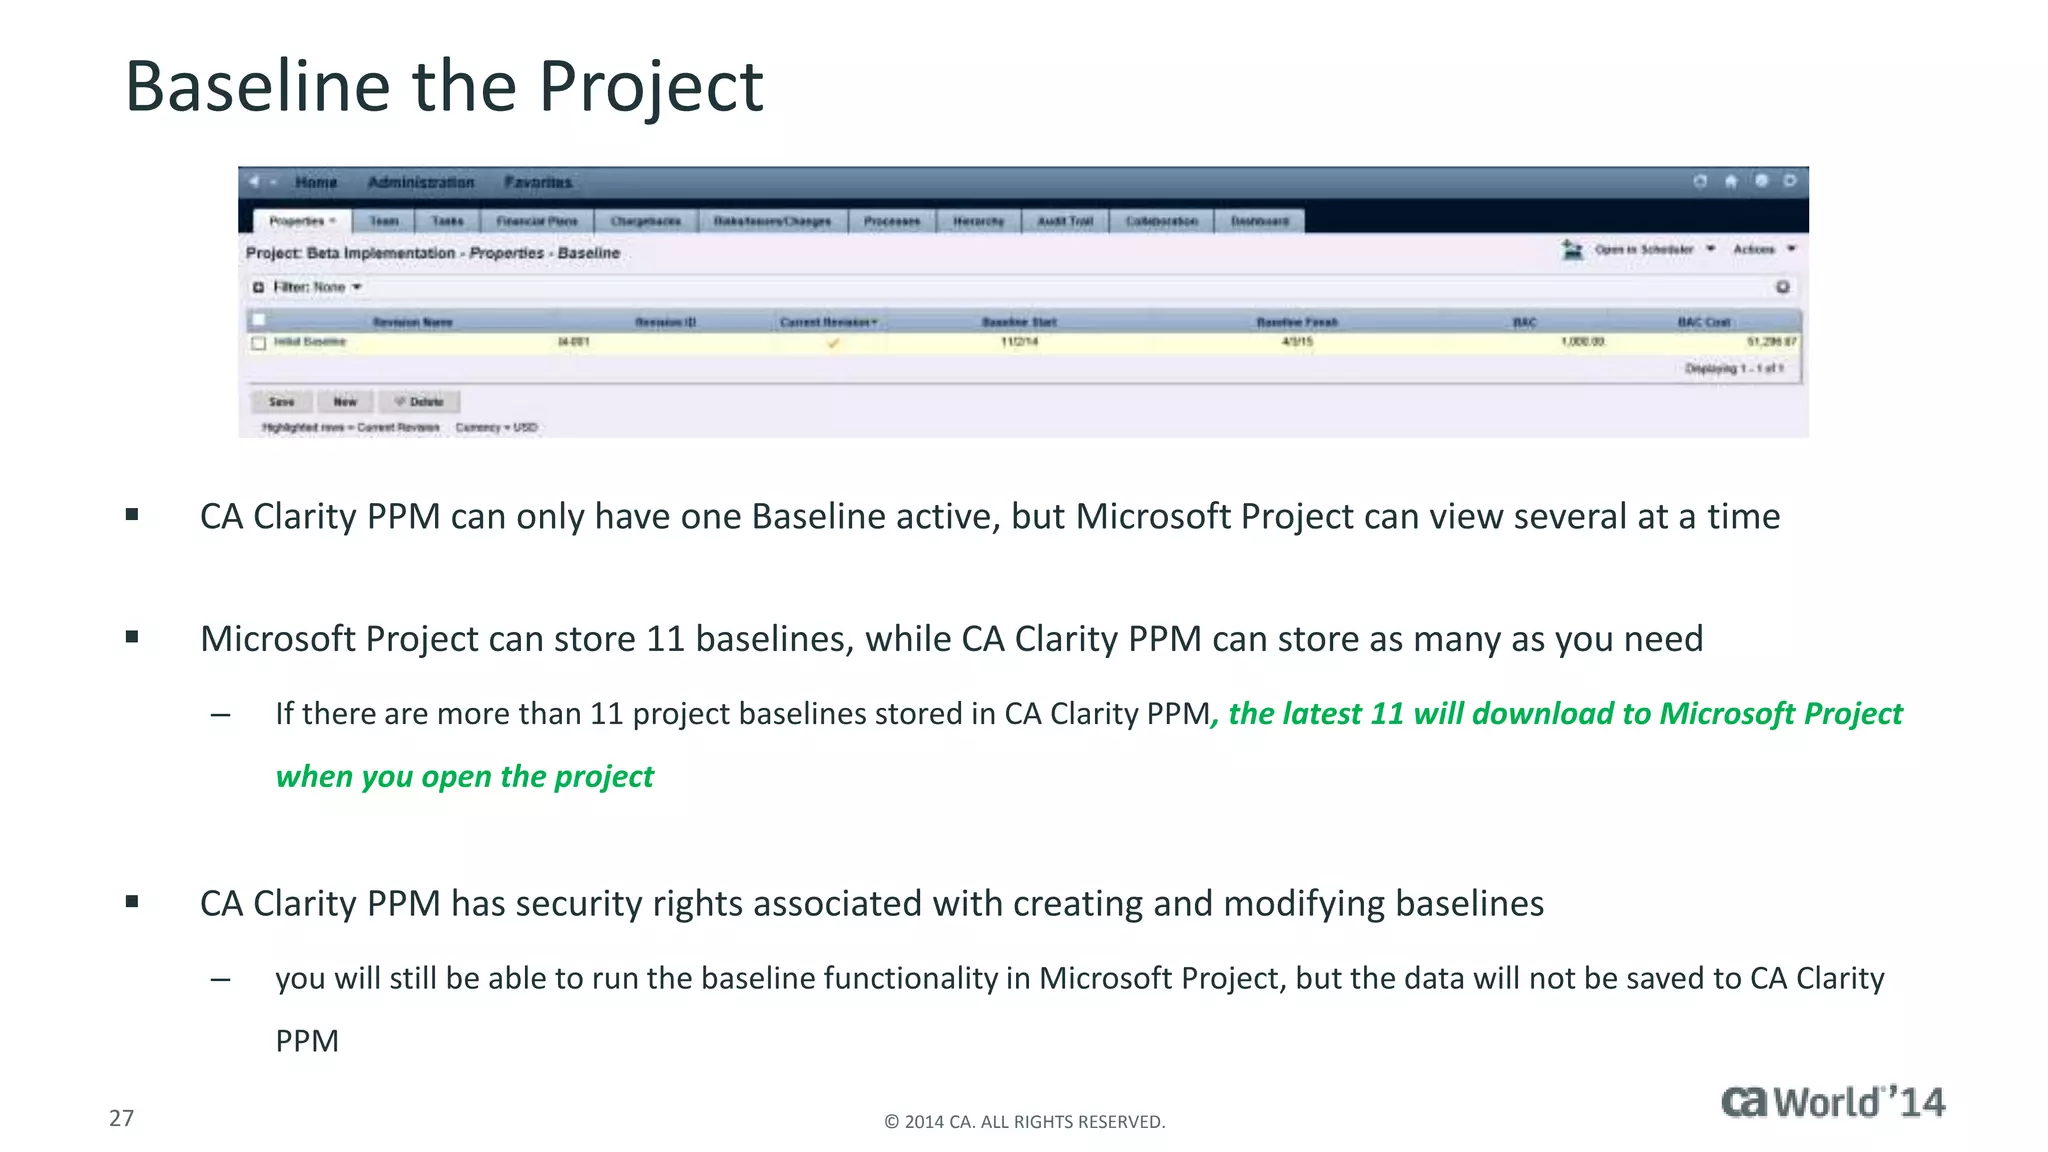Open the Risks/Issues/Changes tab
The height and width of the screenshot is (1152, 2048).
pyautogui.click(x=773, y=221)
